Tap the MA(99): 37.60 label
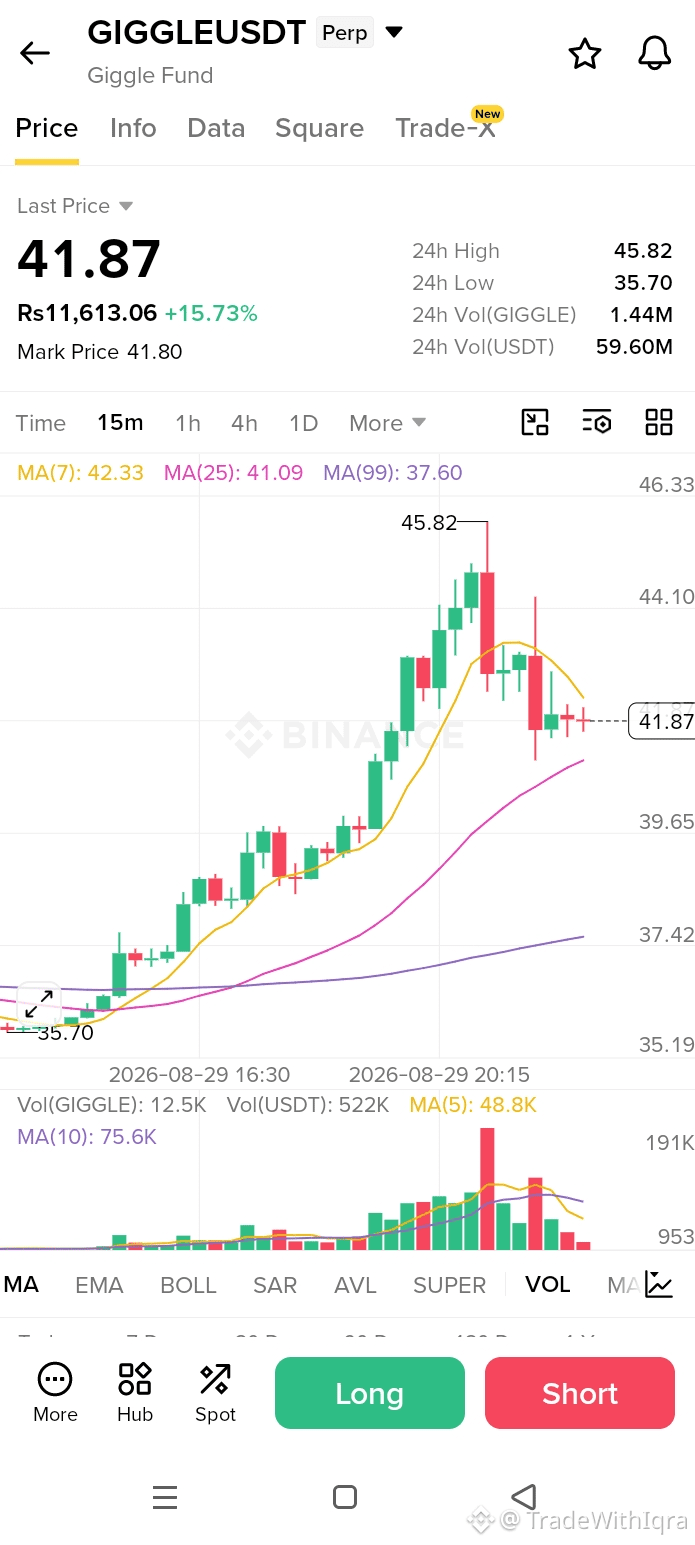The image size is (695, 1545). (x=393, y=473)
